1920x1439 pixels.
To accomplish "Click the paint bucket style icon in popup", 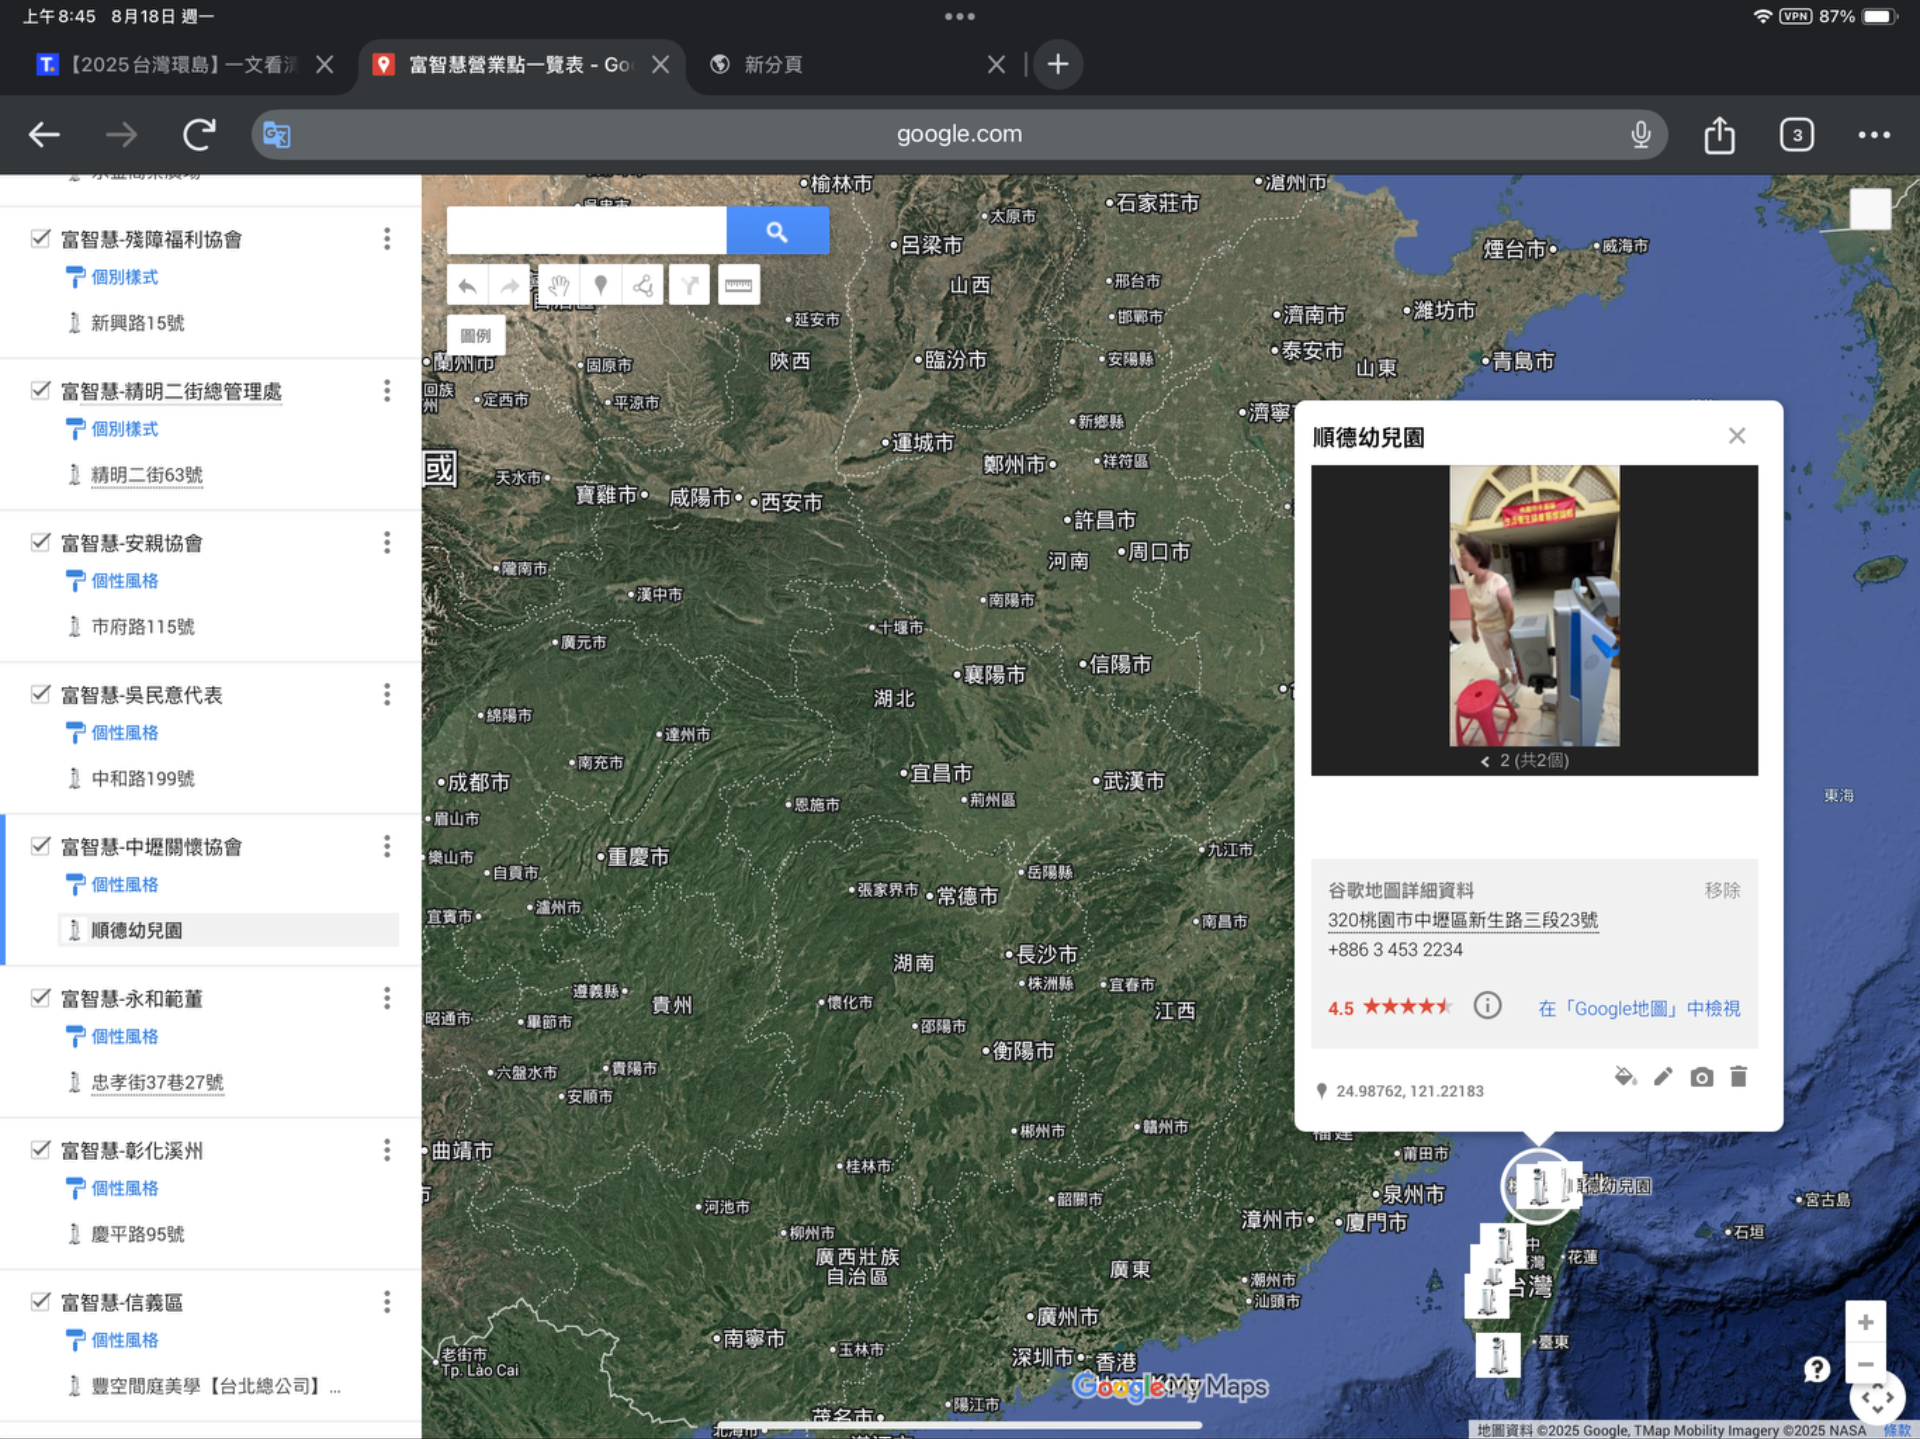I will click(1625, 1077).
